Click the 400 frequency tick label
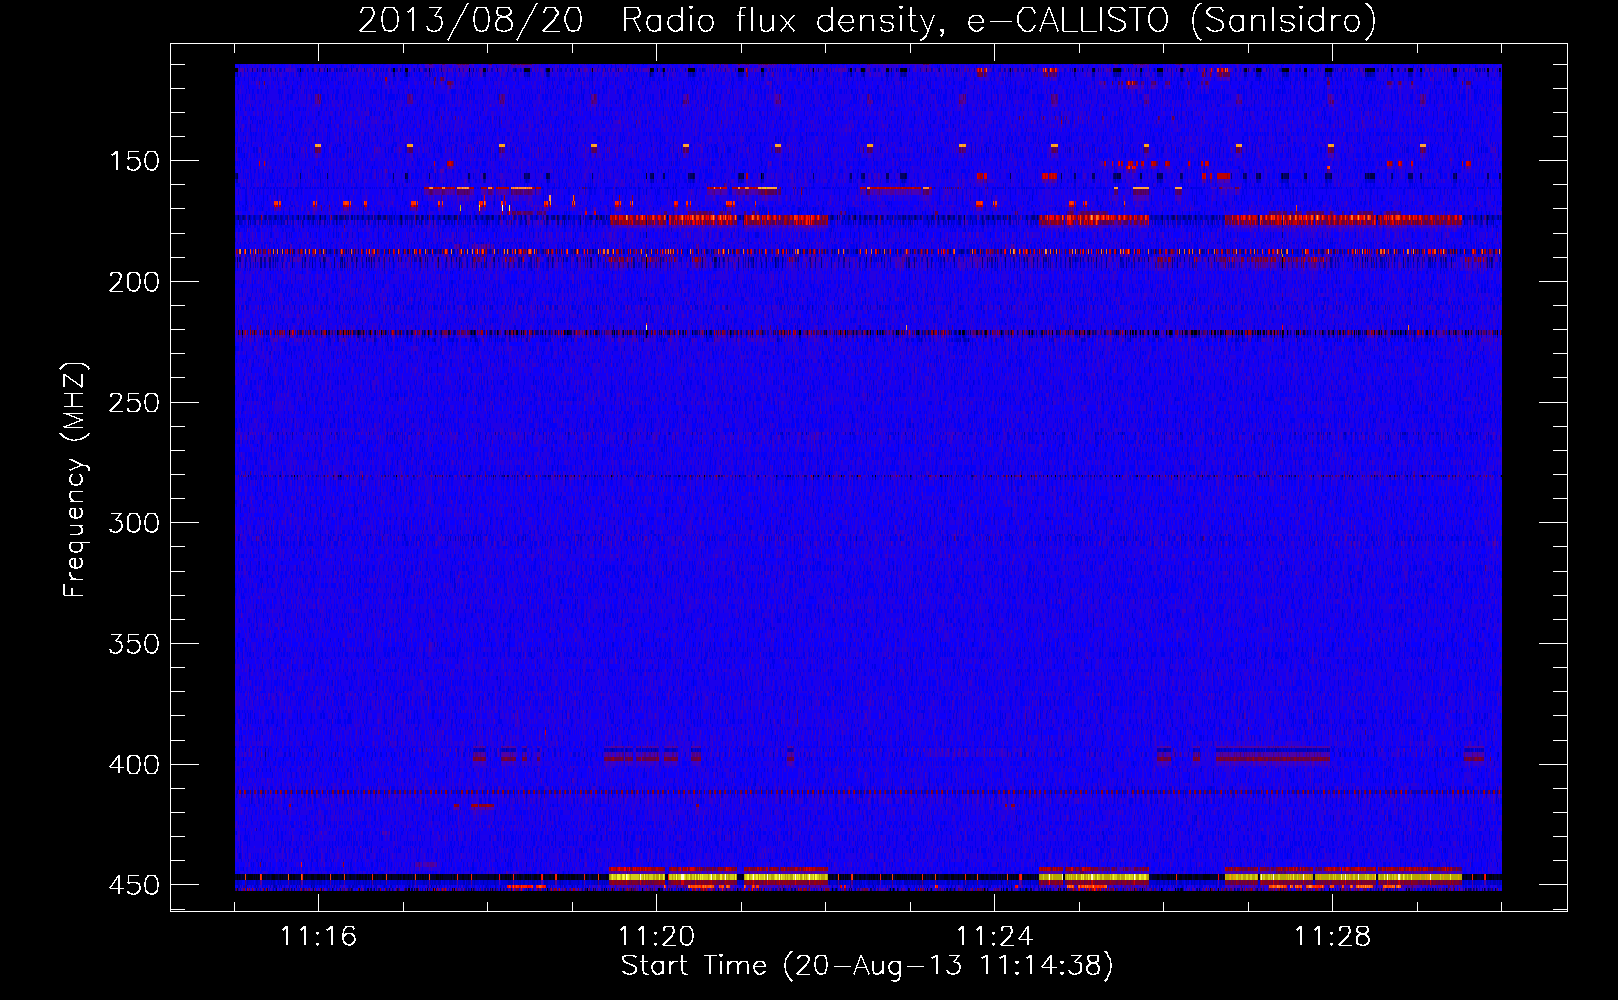Screen dimensions: 1618x1000 [133, 765]
